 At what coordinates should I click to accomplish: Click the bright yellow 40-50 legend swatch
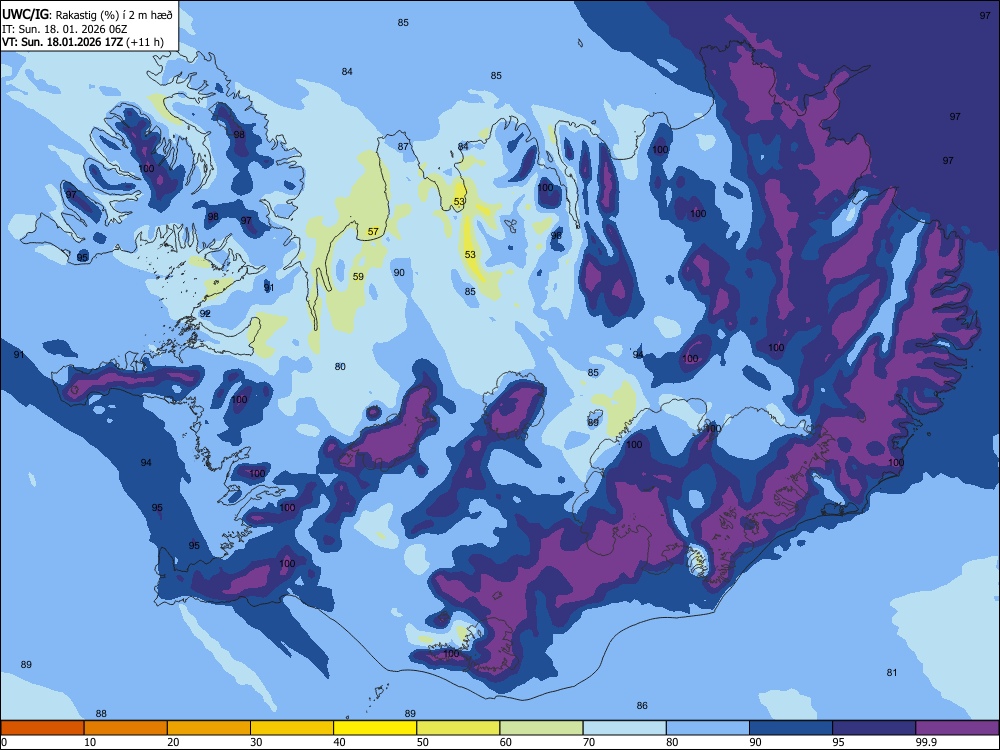tap(375, 728)
